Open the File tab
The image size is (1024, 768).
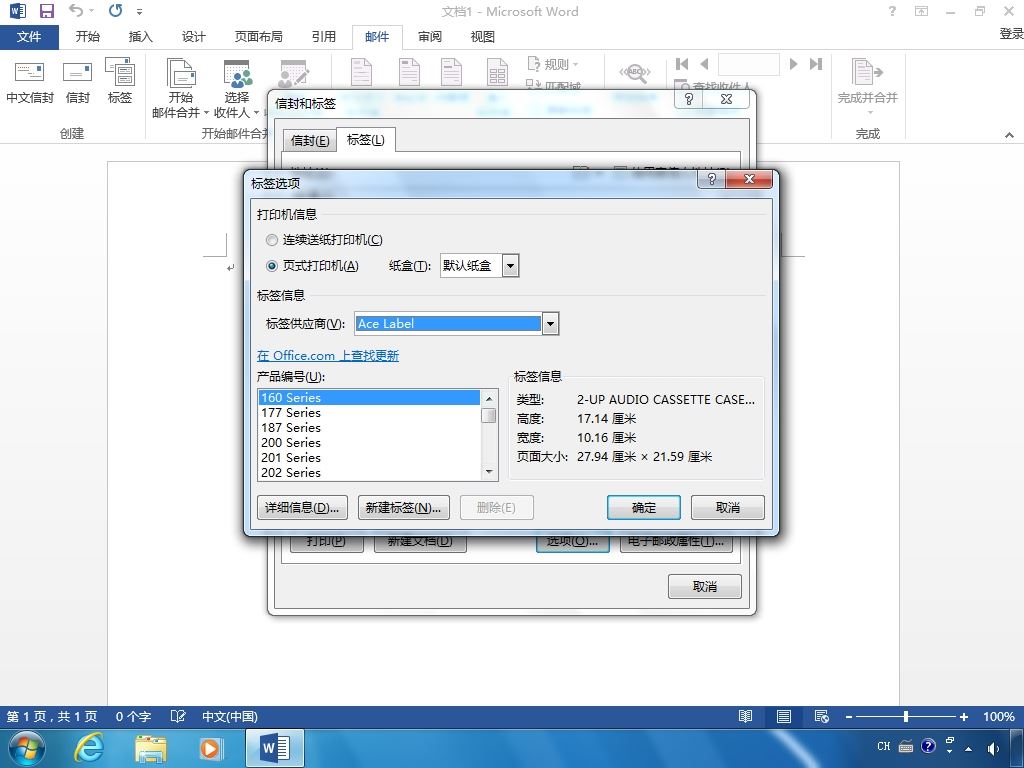[29, 37]
